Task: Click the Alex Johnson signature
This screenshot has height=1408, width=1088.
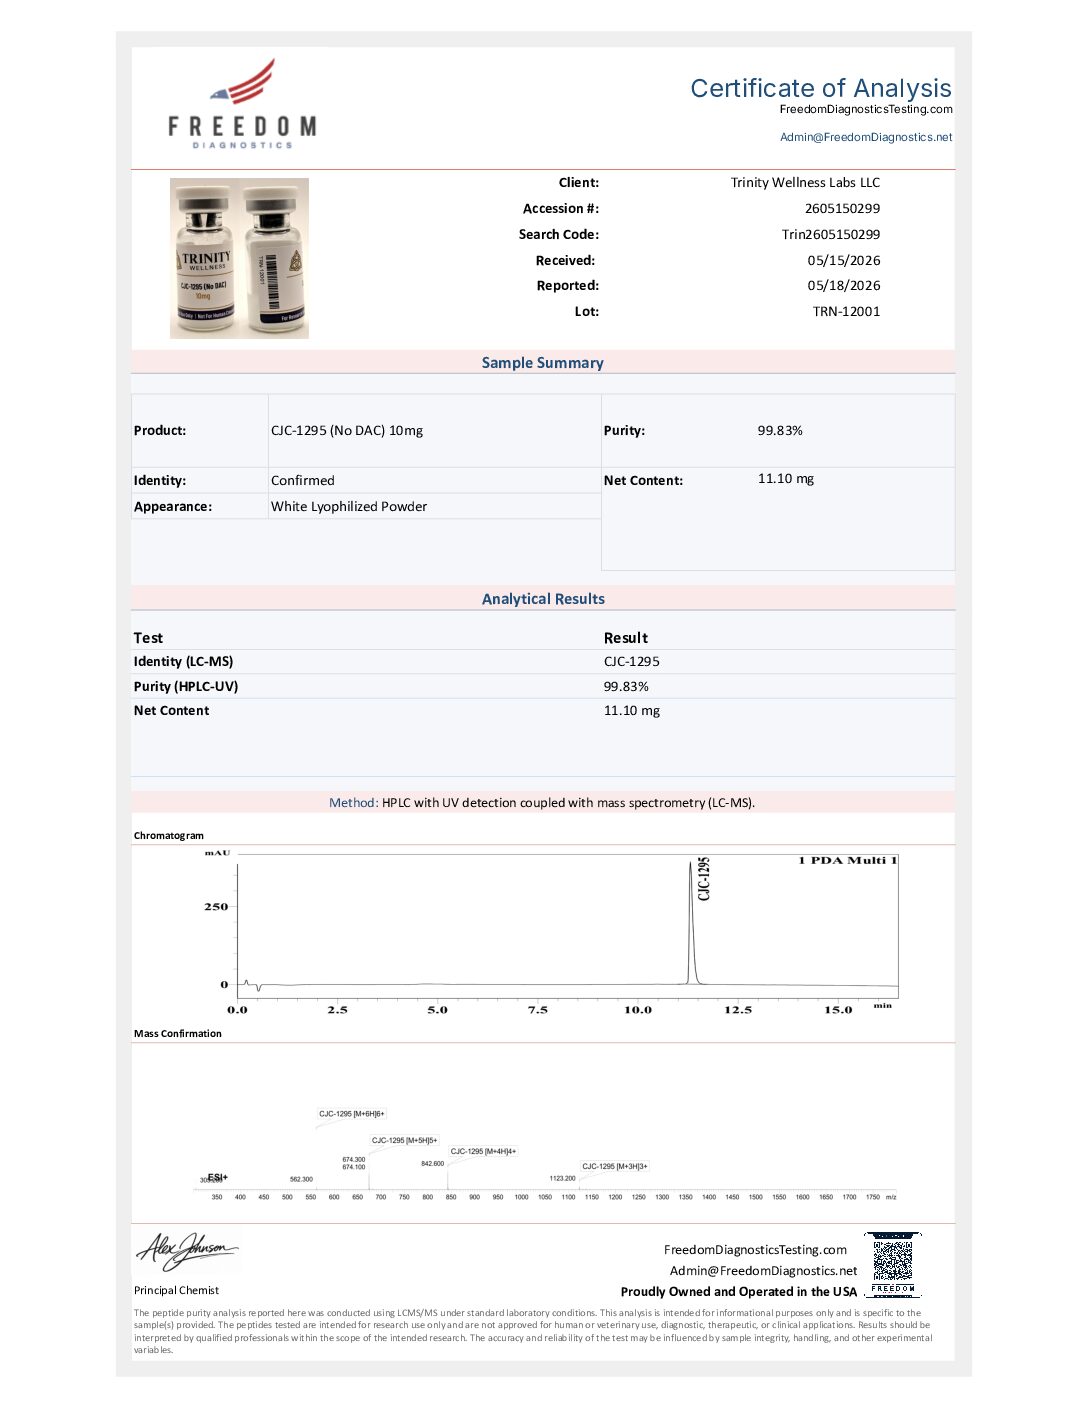Action: click(x=187, y=1250)
